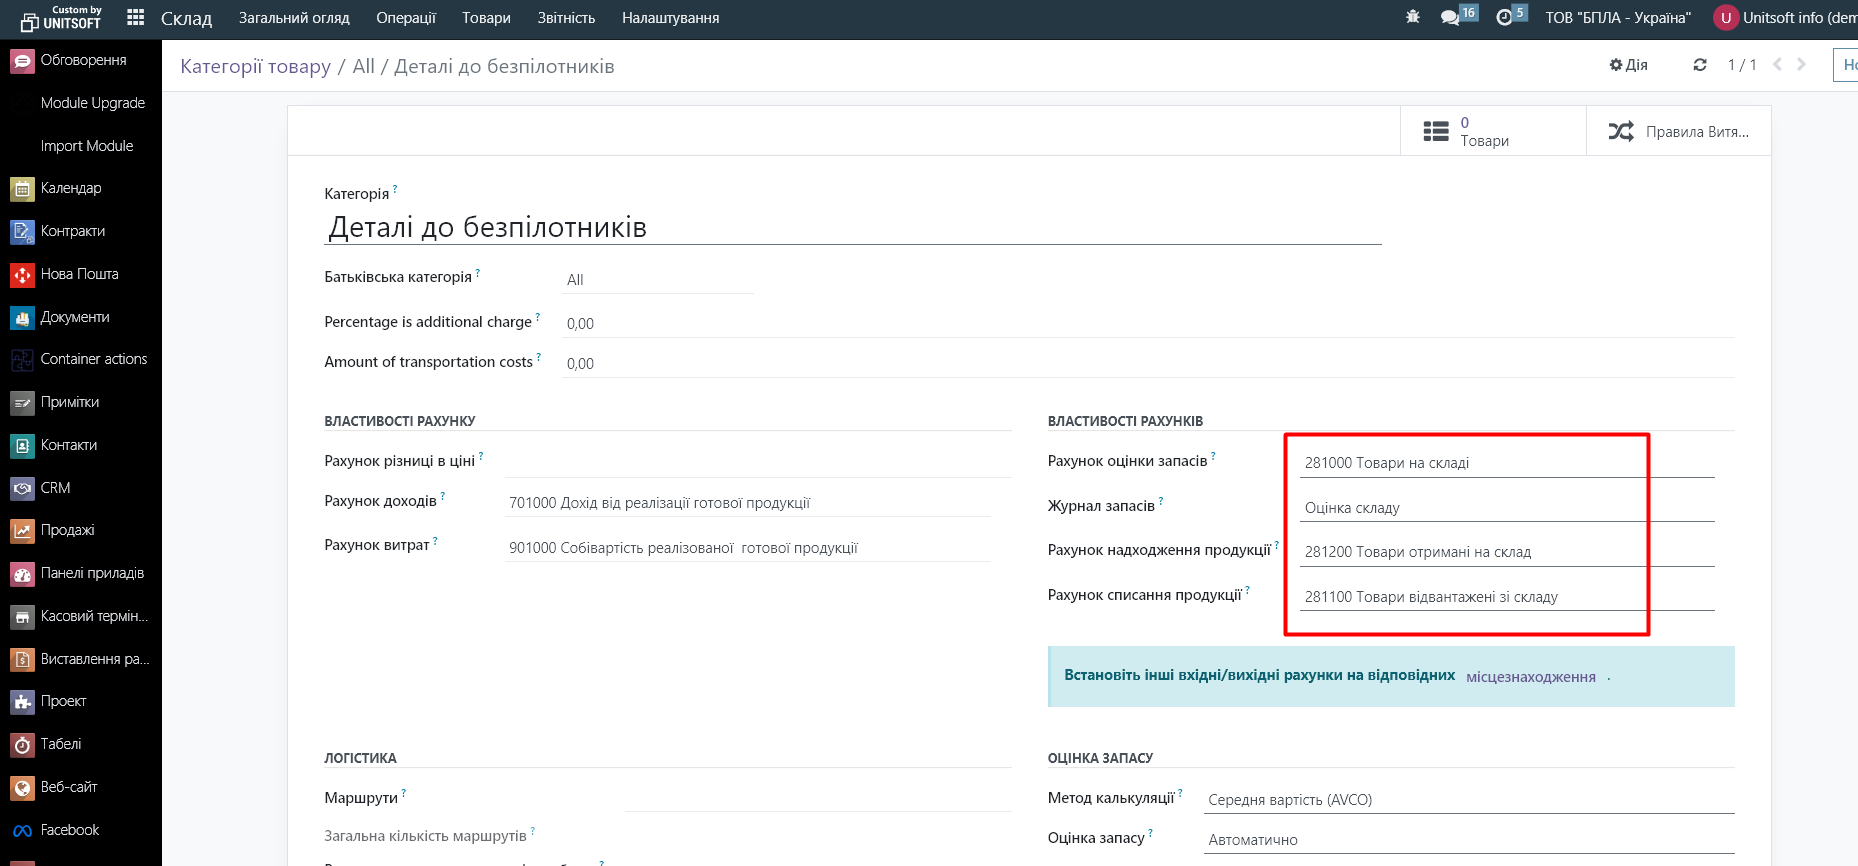Follow the місцезнаходження link
The image size is (1858, 866).
(x=1530, y=677)
